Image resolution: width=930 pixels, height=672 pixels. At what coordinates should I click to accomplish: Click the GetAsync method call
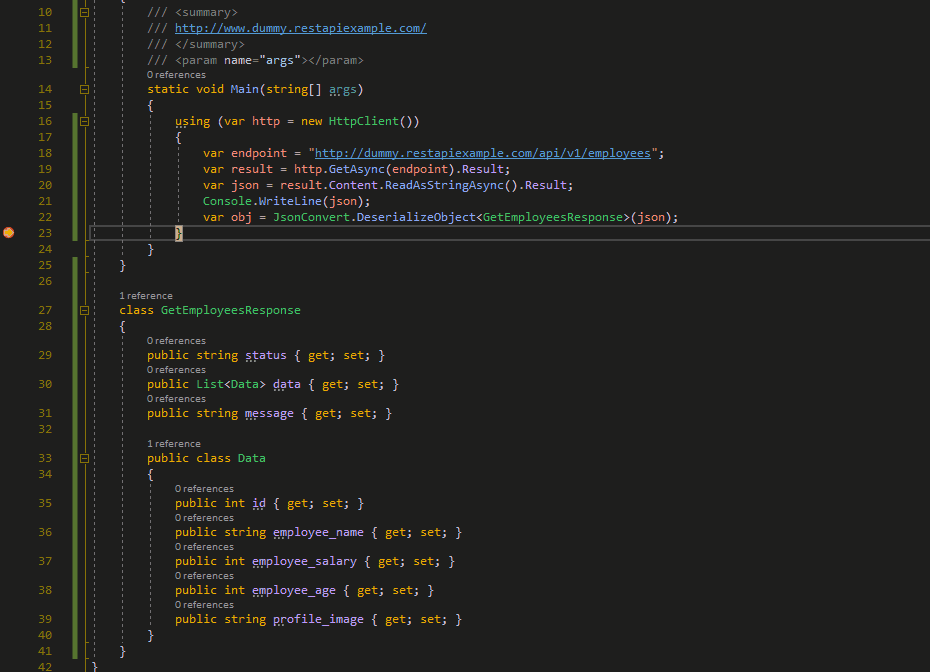pyautogui.click(x=356, y=169)
